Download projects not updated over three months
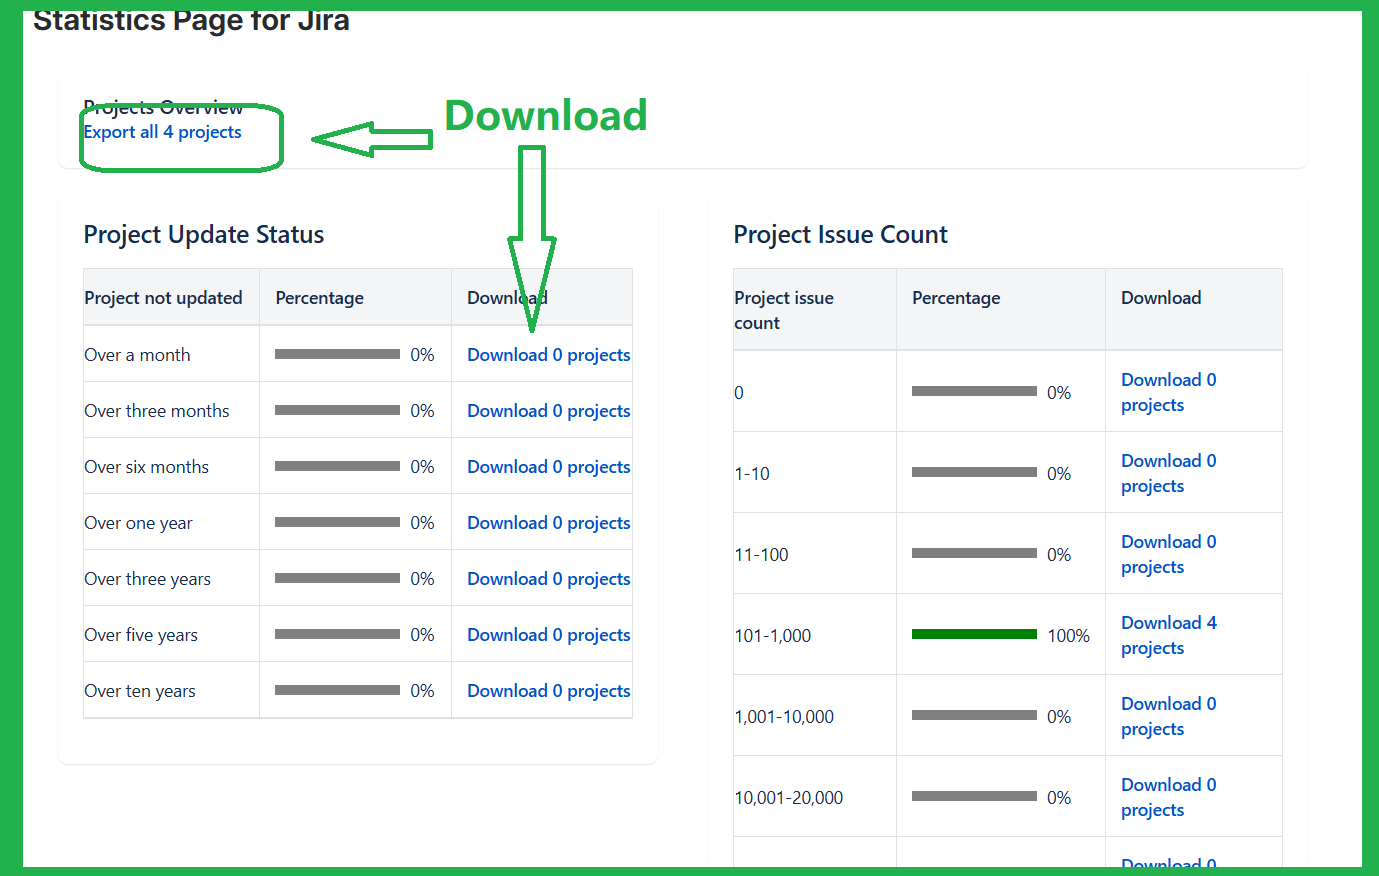The height and width of the screenshot is (876, 1379). pyautogui.click(x=549, y=411)
